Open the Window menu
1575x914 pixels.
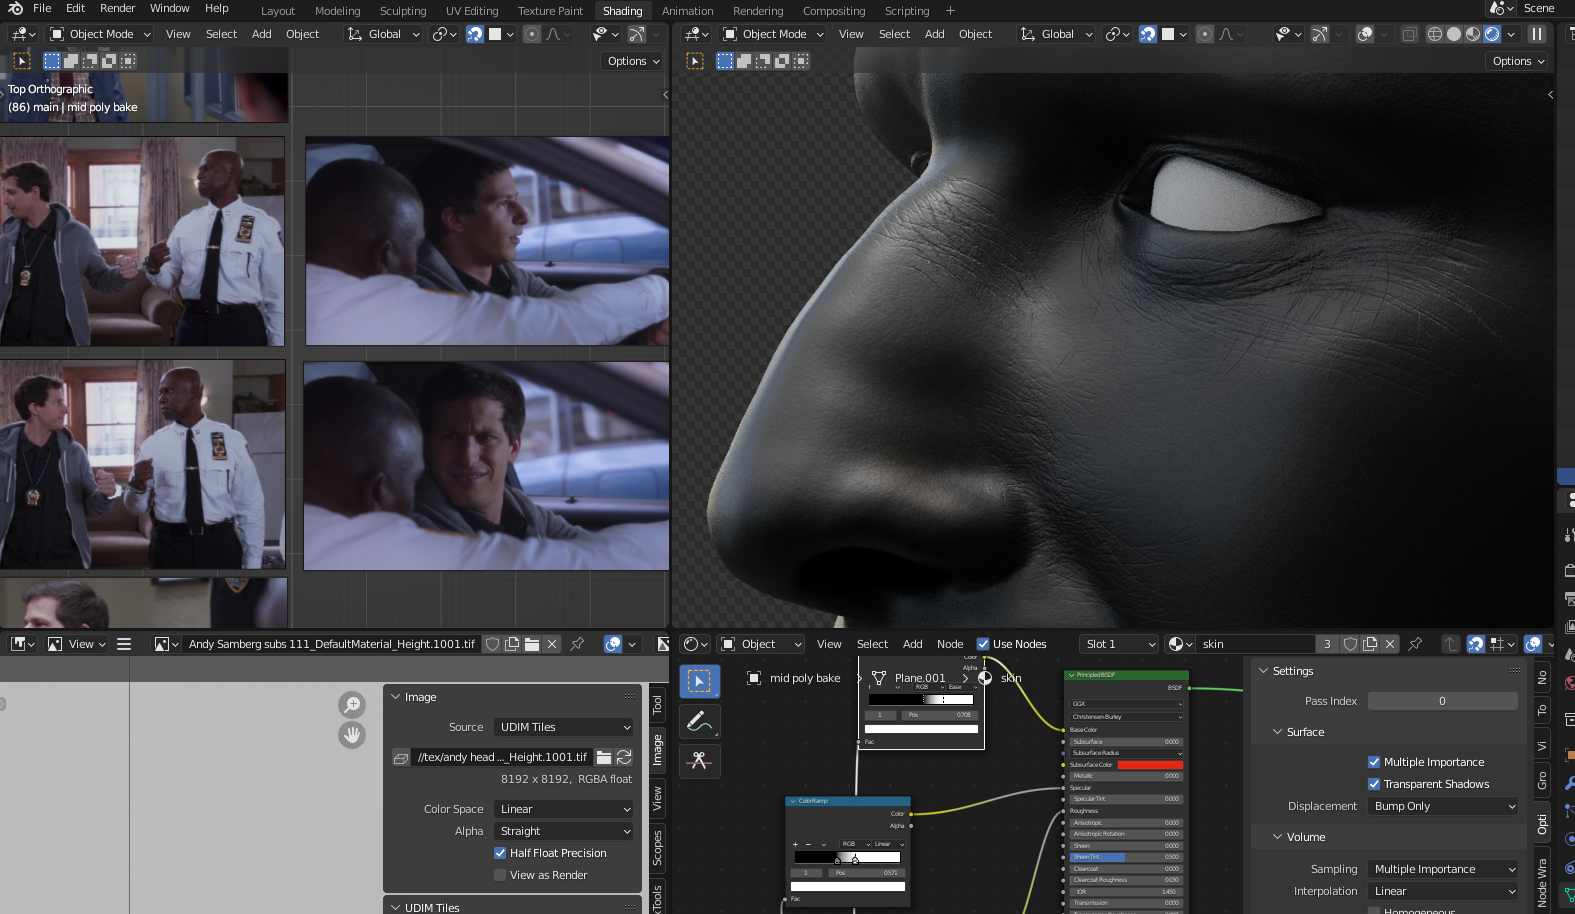[x=169, y=8]
